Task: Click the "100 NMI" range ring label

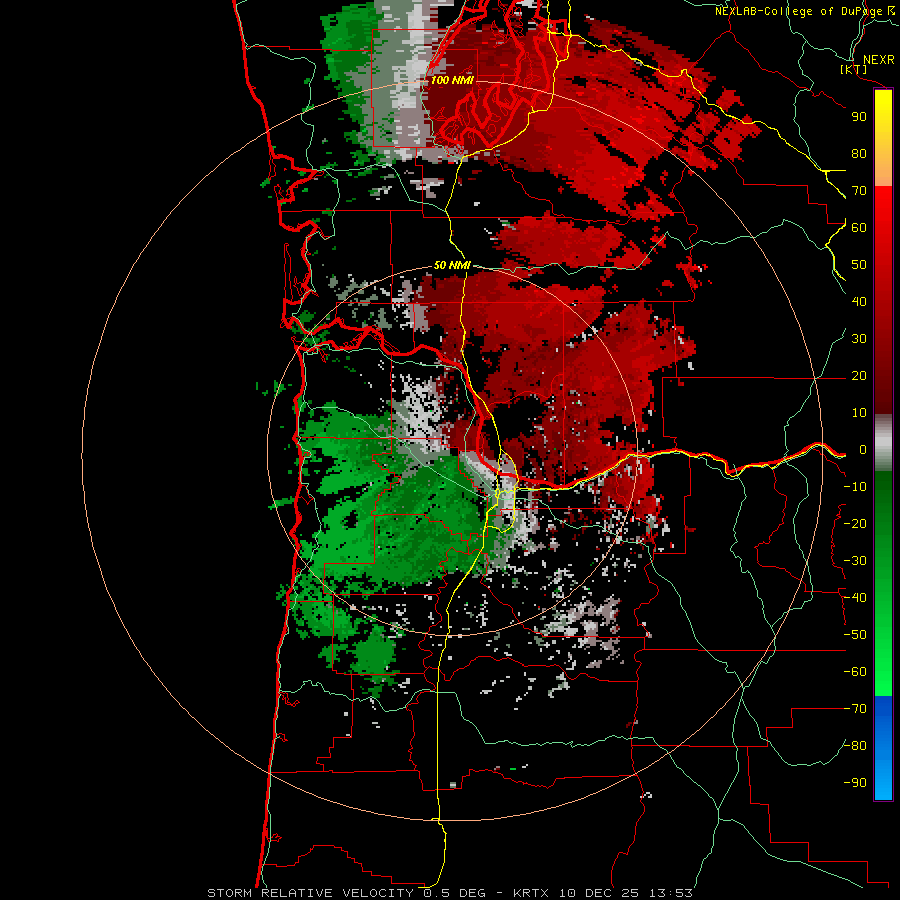Action: tap(452, 80)
